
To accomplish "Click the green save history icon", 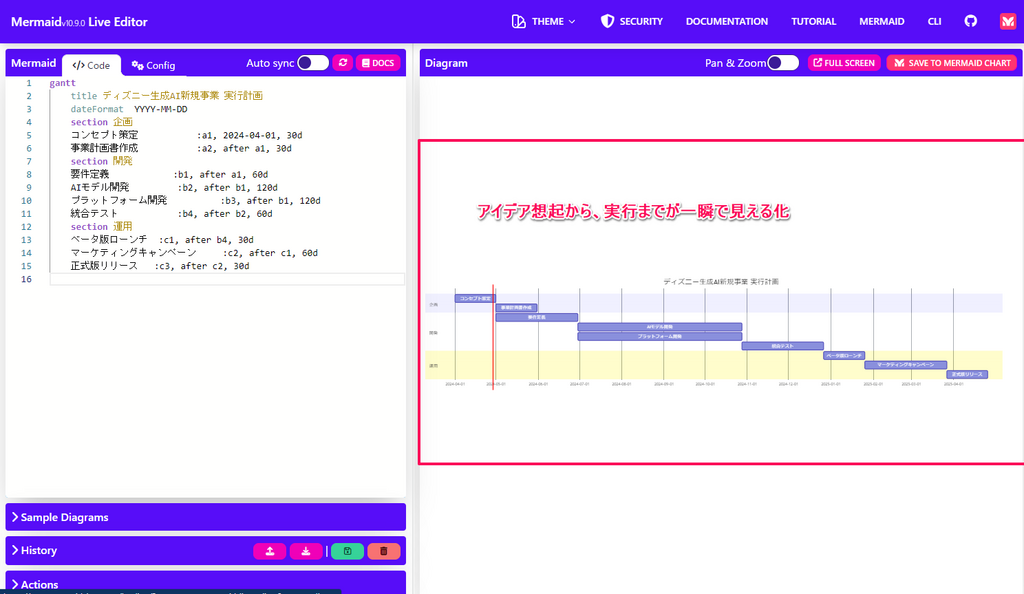I will coord(347,551).
